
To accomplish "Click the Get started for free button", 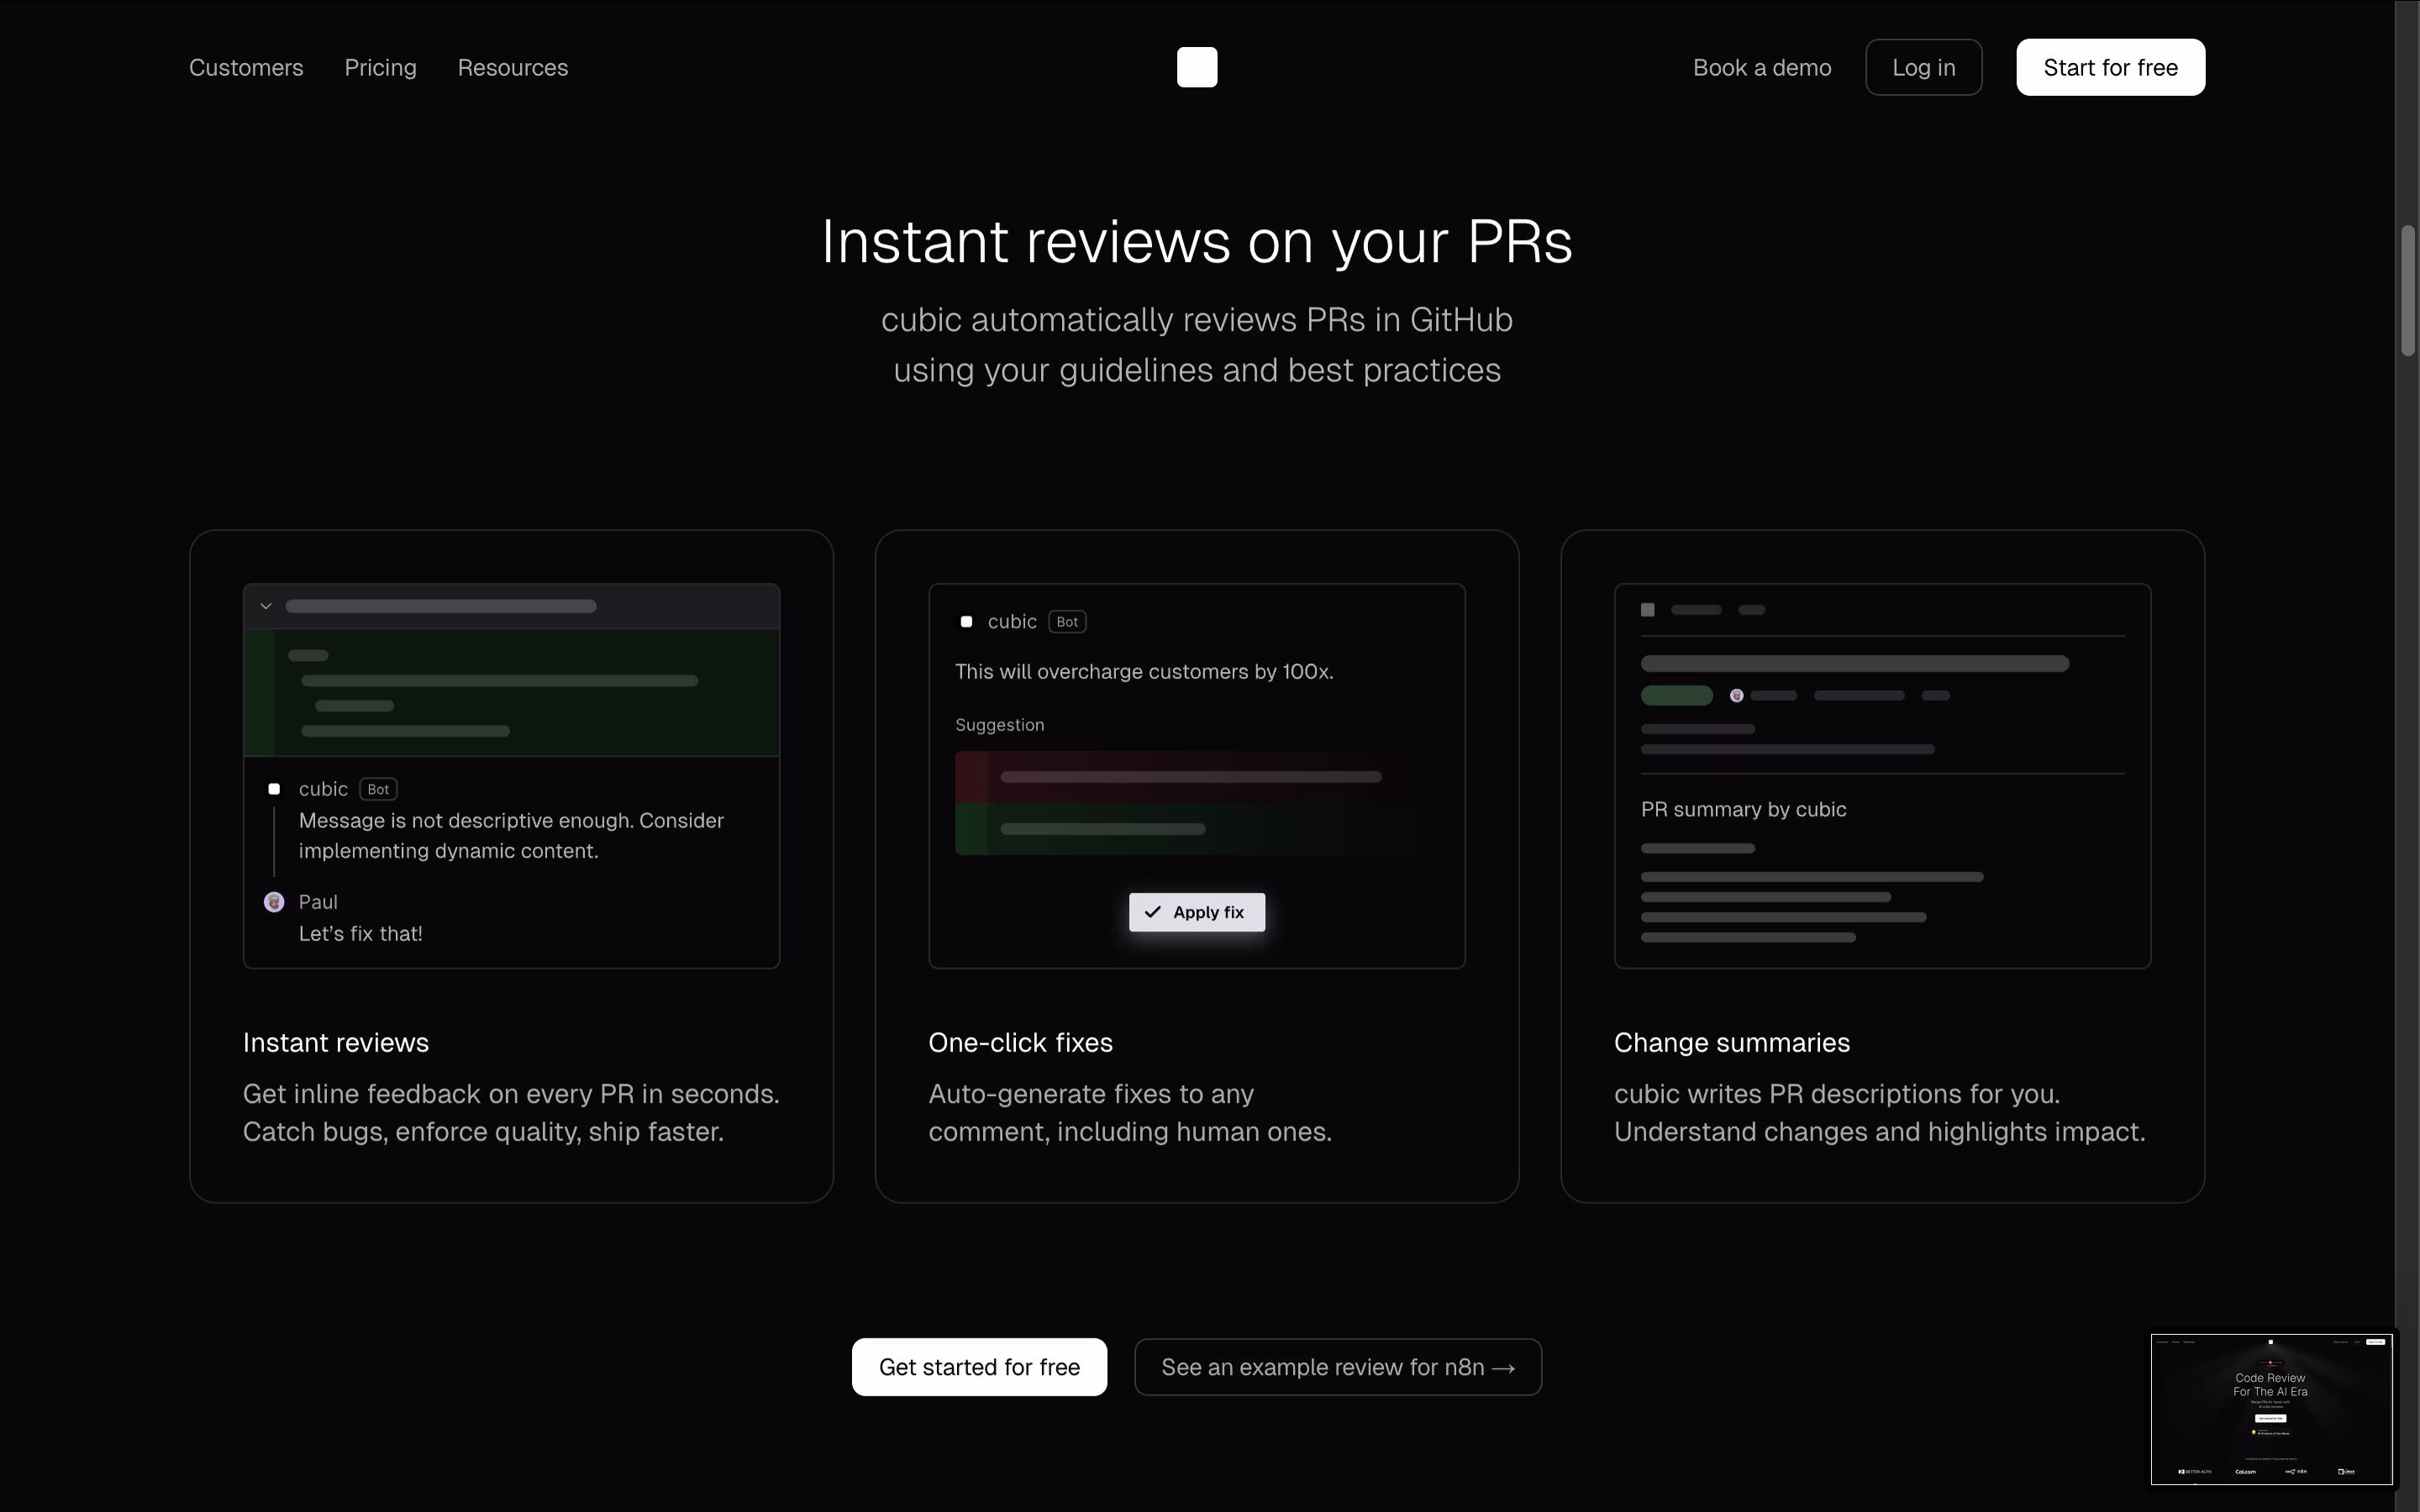I will pyautogui.click(x=979, y=1366).
